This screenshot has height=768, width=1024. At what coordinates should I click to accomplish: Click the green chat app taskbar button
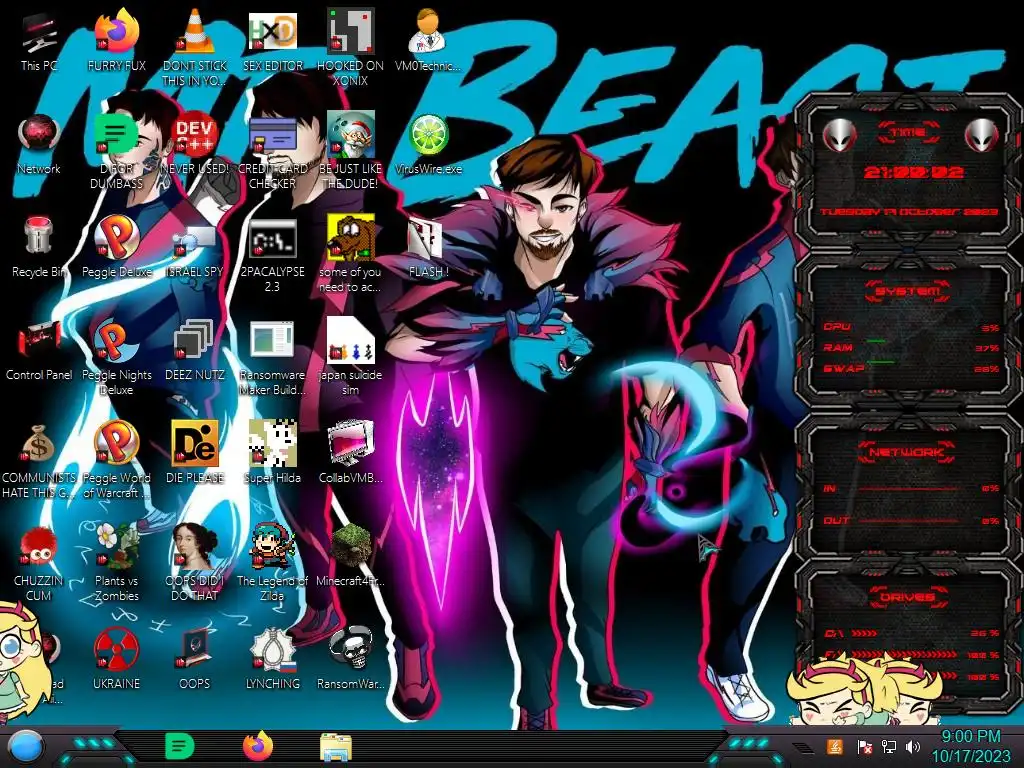coord(180,746)
